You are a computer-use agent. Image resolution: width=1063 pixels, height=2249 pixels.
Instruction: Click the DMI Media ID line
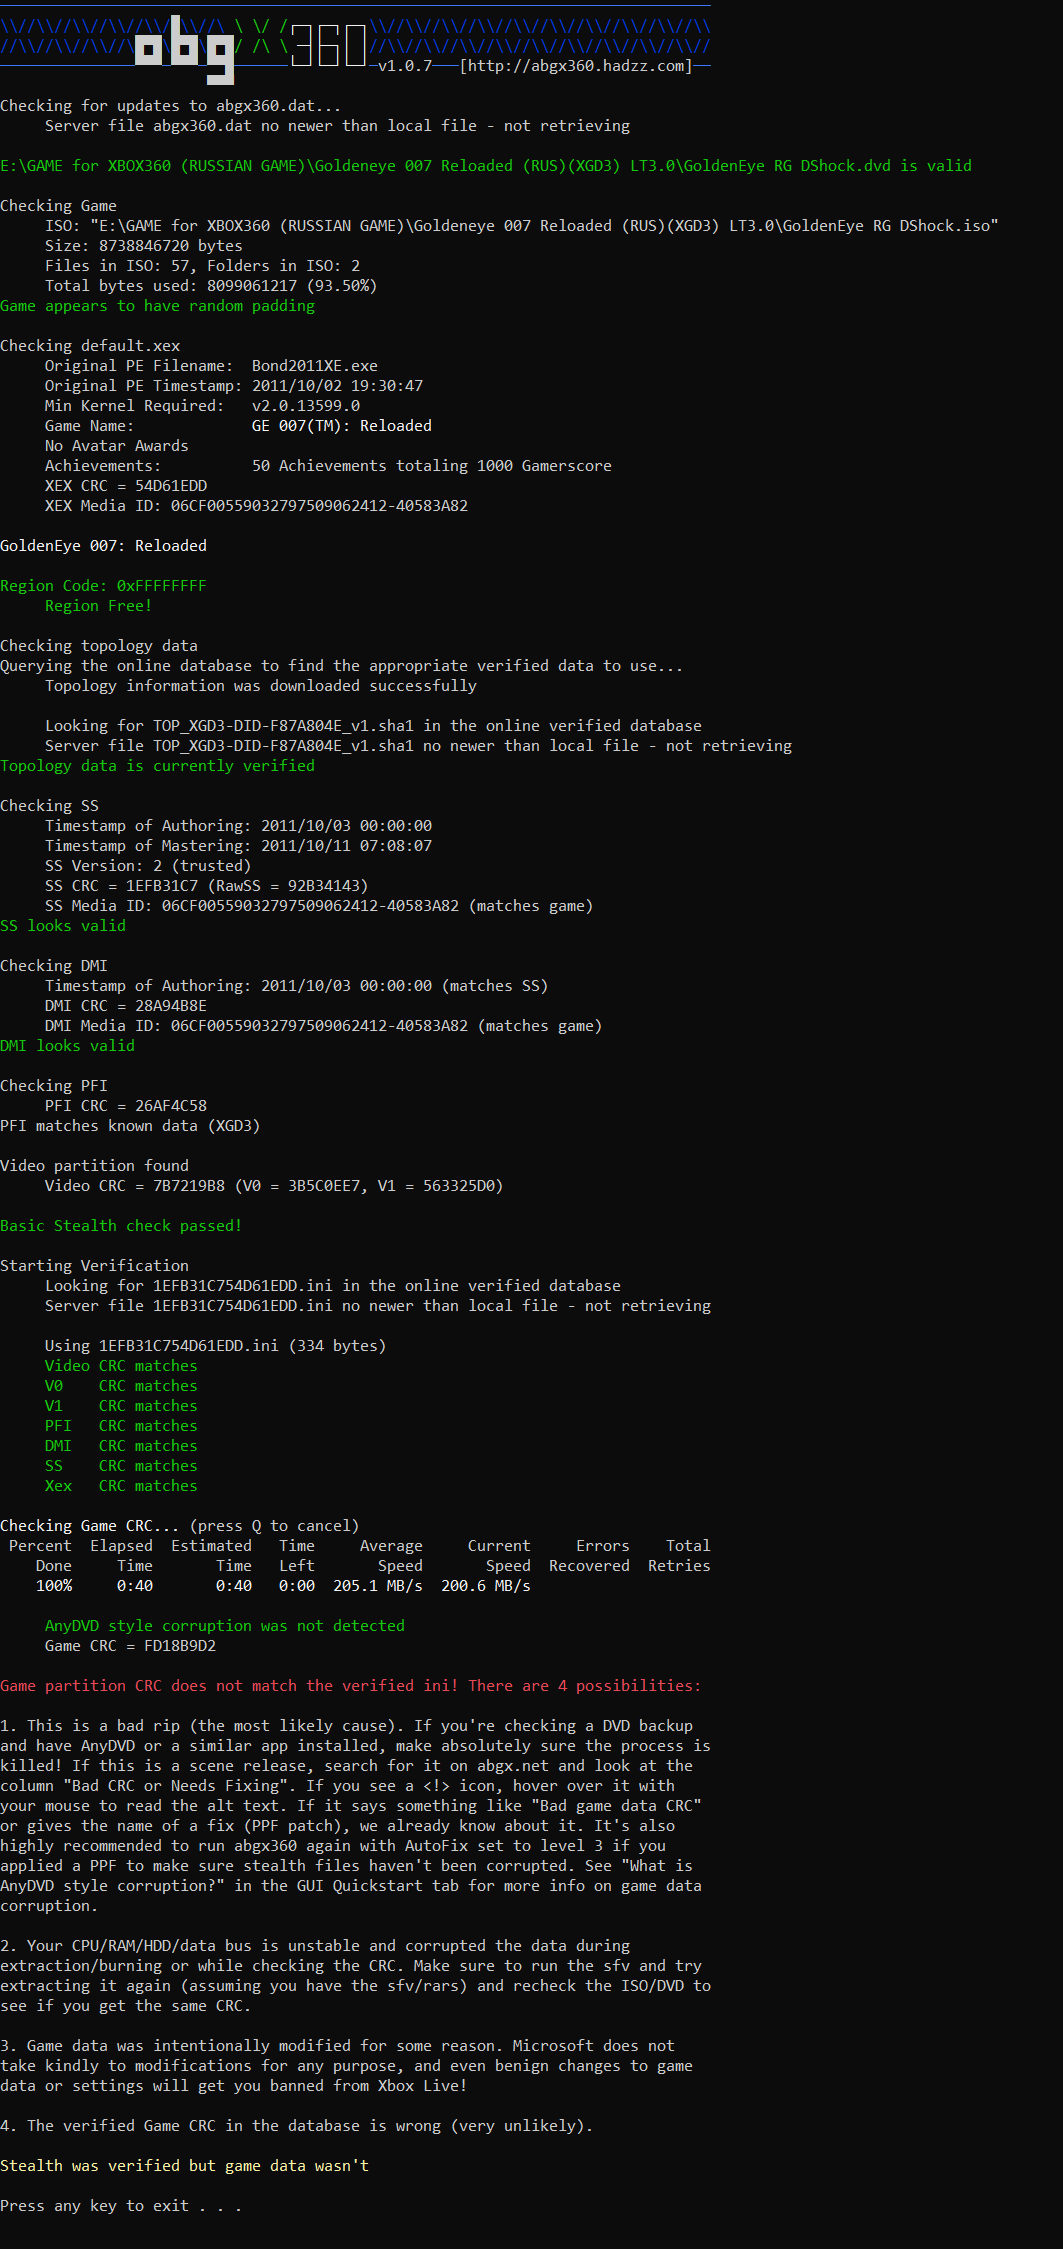(323, 1026)
